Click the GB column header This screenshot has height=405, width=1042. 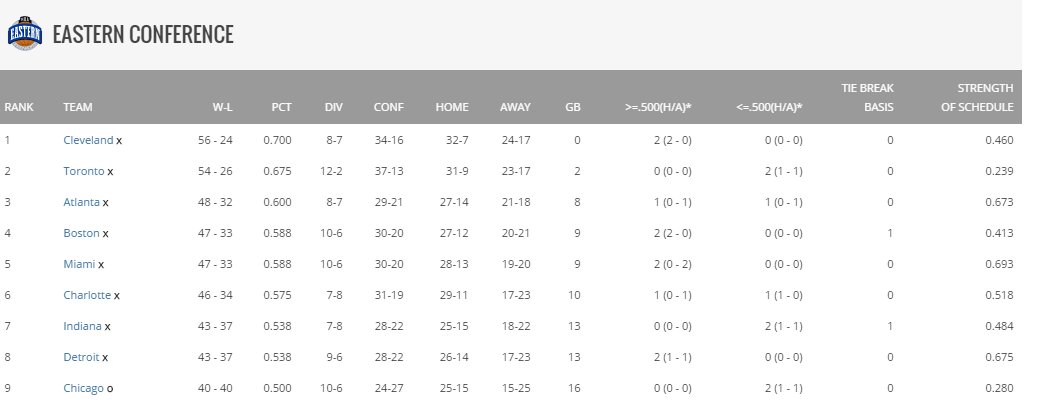[x=573, y=107]
